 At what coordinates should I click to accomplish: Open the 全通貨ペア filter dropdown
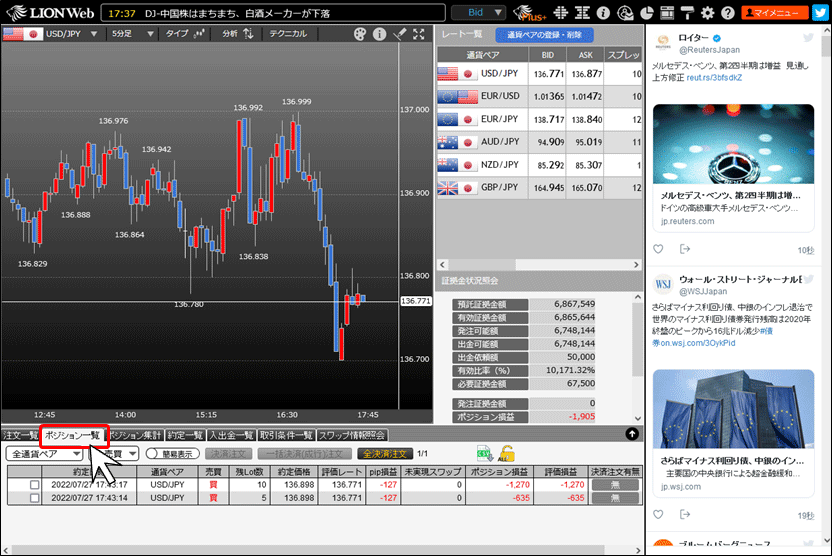[x=45, y=454]
